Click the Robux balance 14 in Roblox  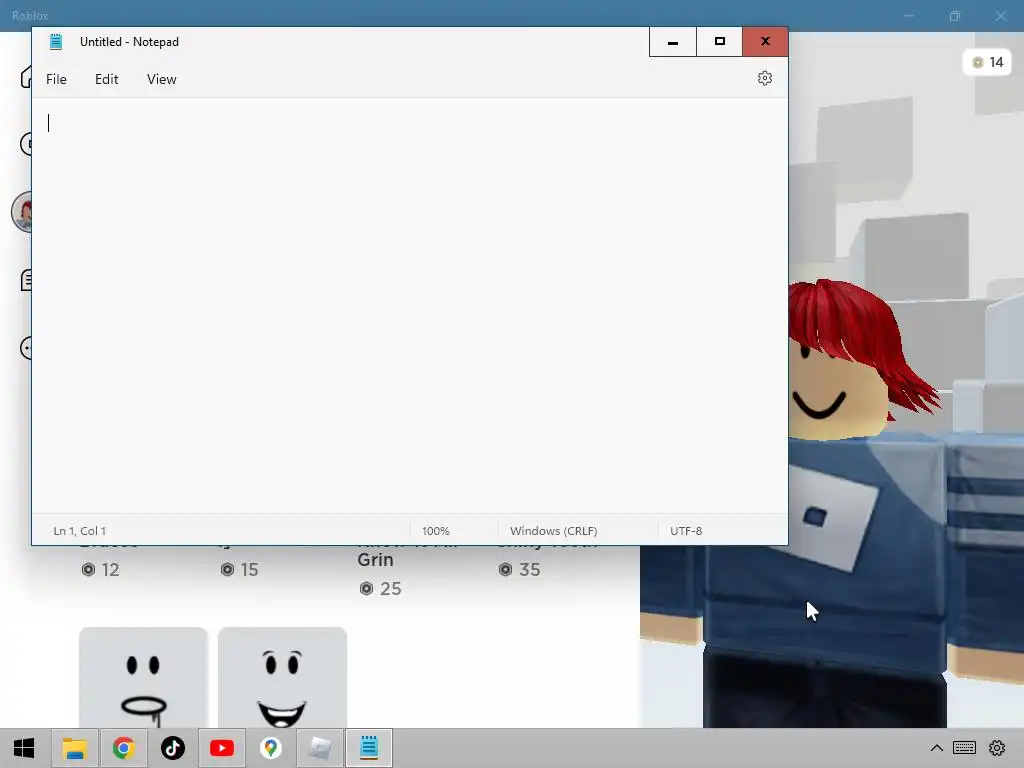pyautogui.click(x=987, y=62)
